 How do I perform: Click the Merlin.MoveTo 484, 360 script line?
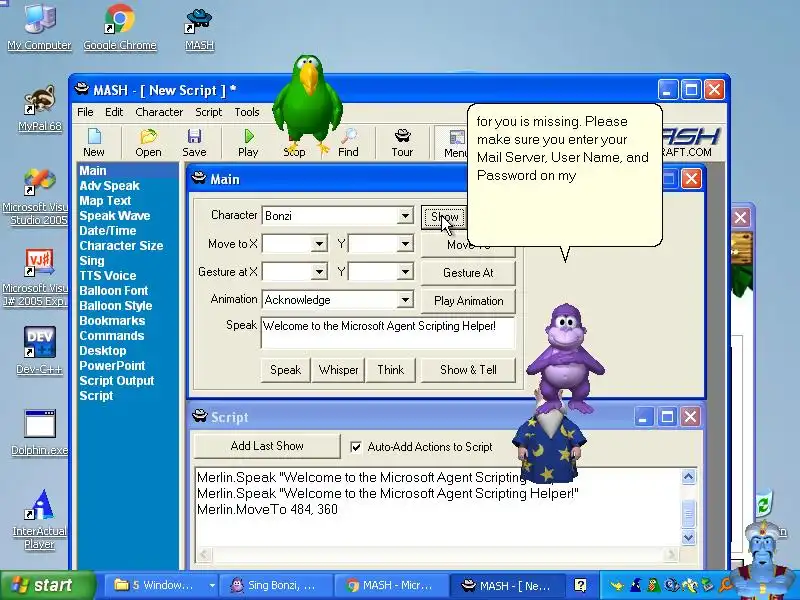[267, 509]
